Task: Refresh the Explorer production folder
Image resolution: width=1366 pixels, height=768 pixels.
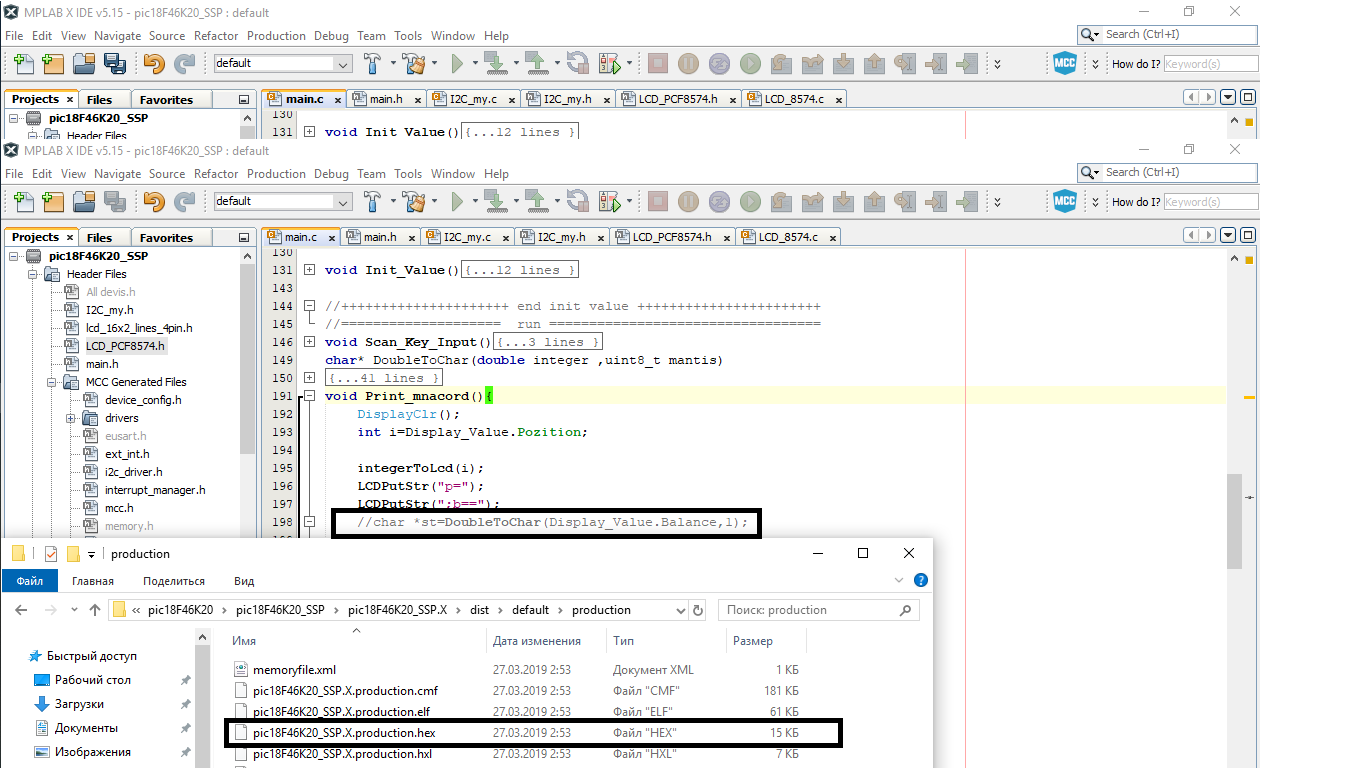Action: 698,610
